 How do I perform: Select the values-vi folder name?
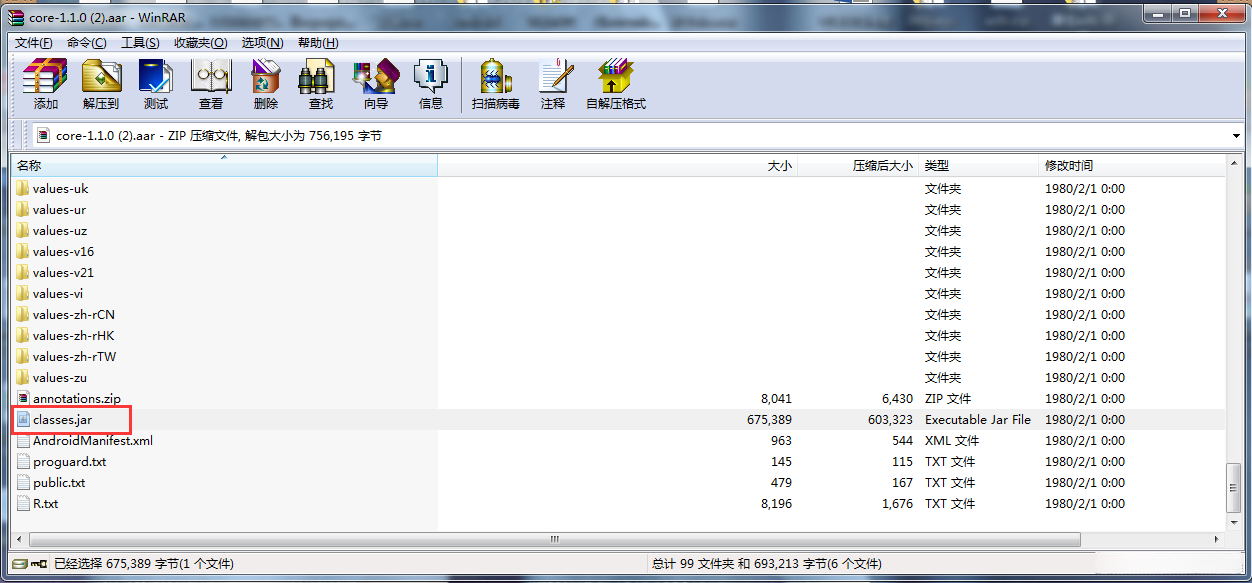click(58, 294)
